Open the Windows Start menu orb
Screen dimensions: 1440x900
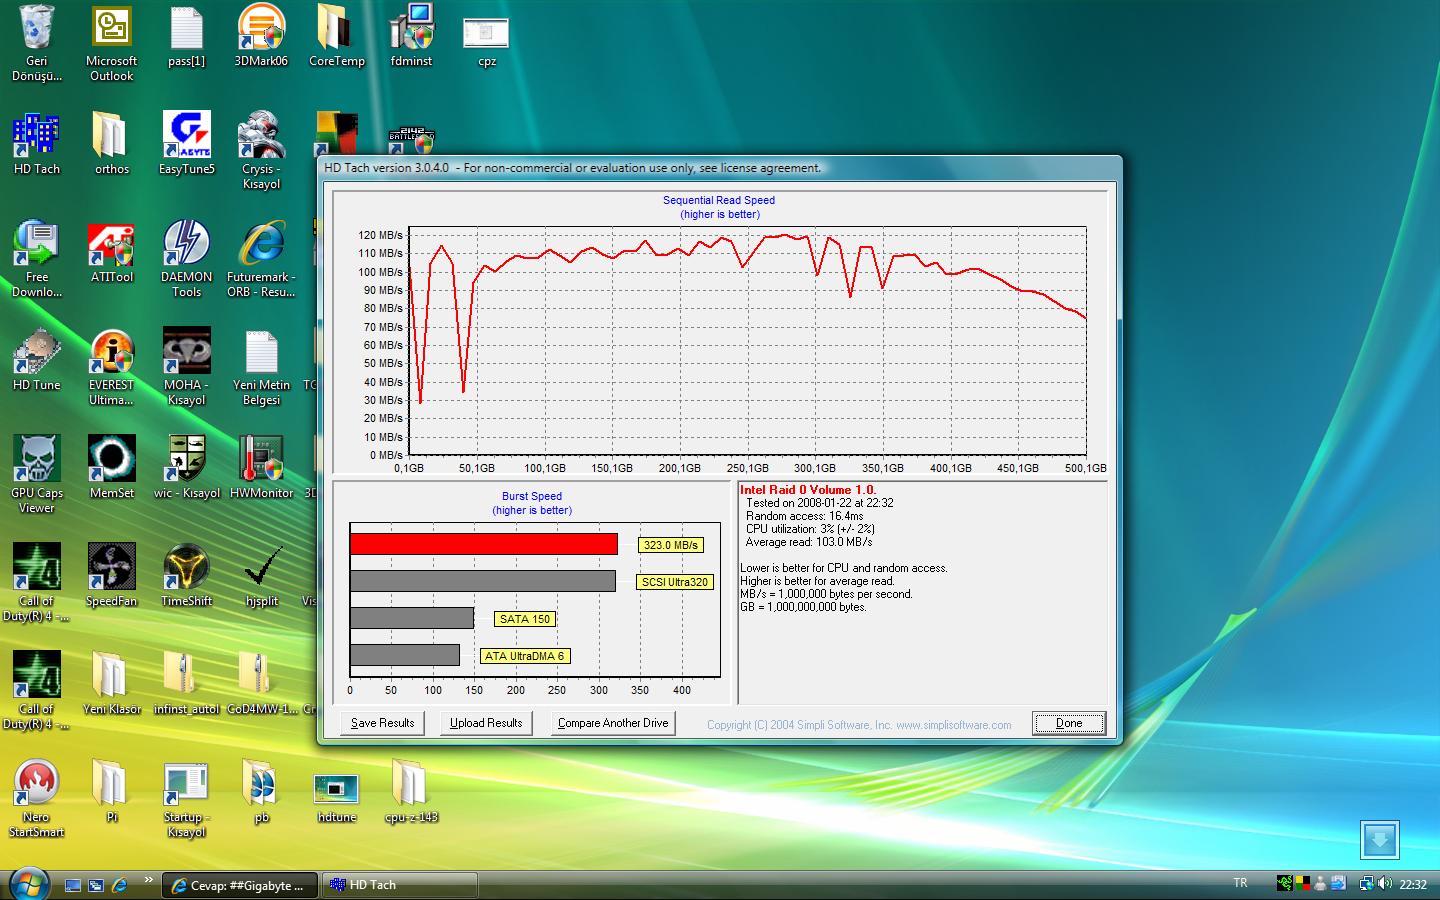(28, 884)
